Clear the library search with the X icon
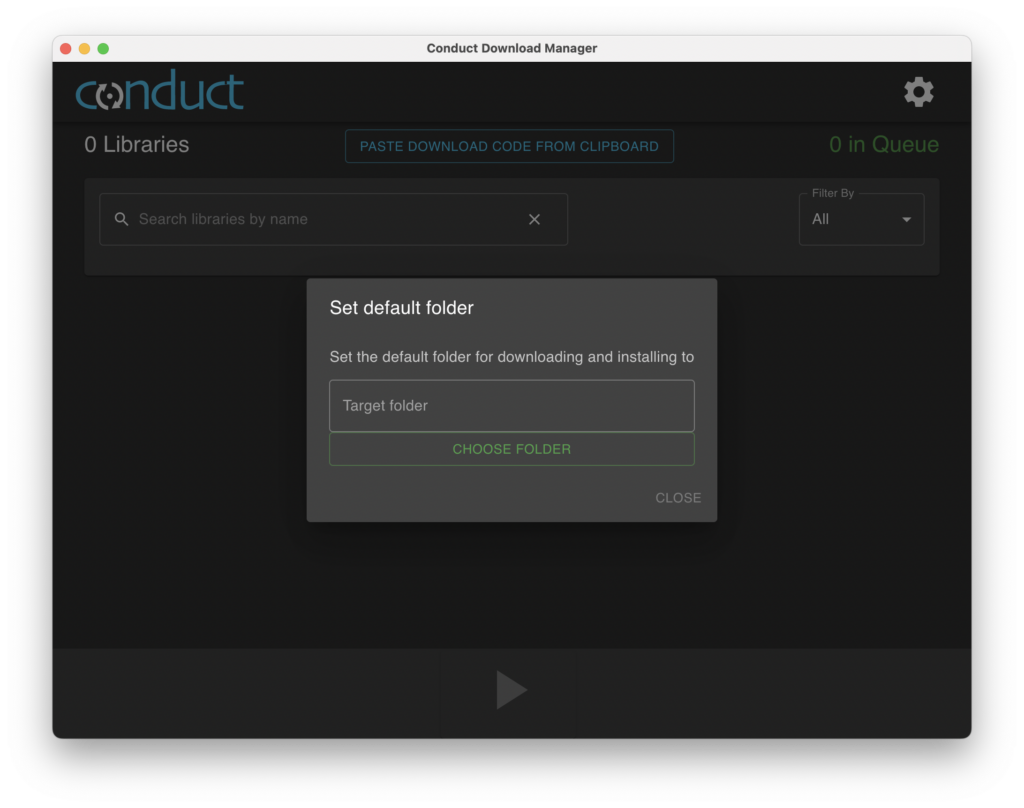Image resolution: width=1024 pixels, height=808 pixels. pyautogui.click(x=534, y=219)
